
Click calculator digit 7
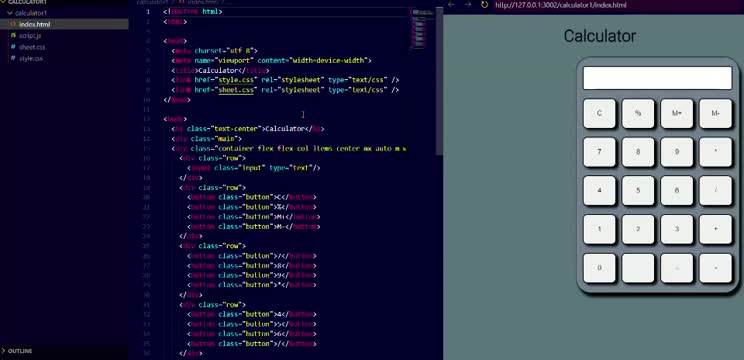(x=599, y=152)
